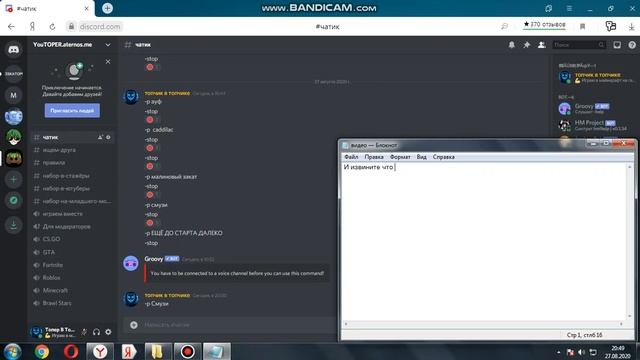Click the reaction under '-p ауф' stop
The width and height of the screenshot is (640, 360).
[153, 120]
